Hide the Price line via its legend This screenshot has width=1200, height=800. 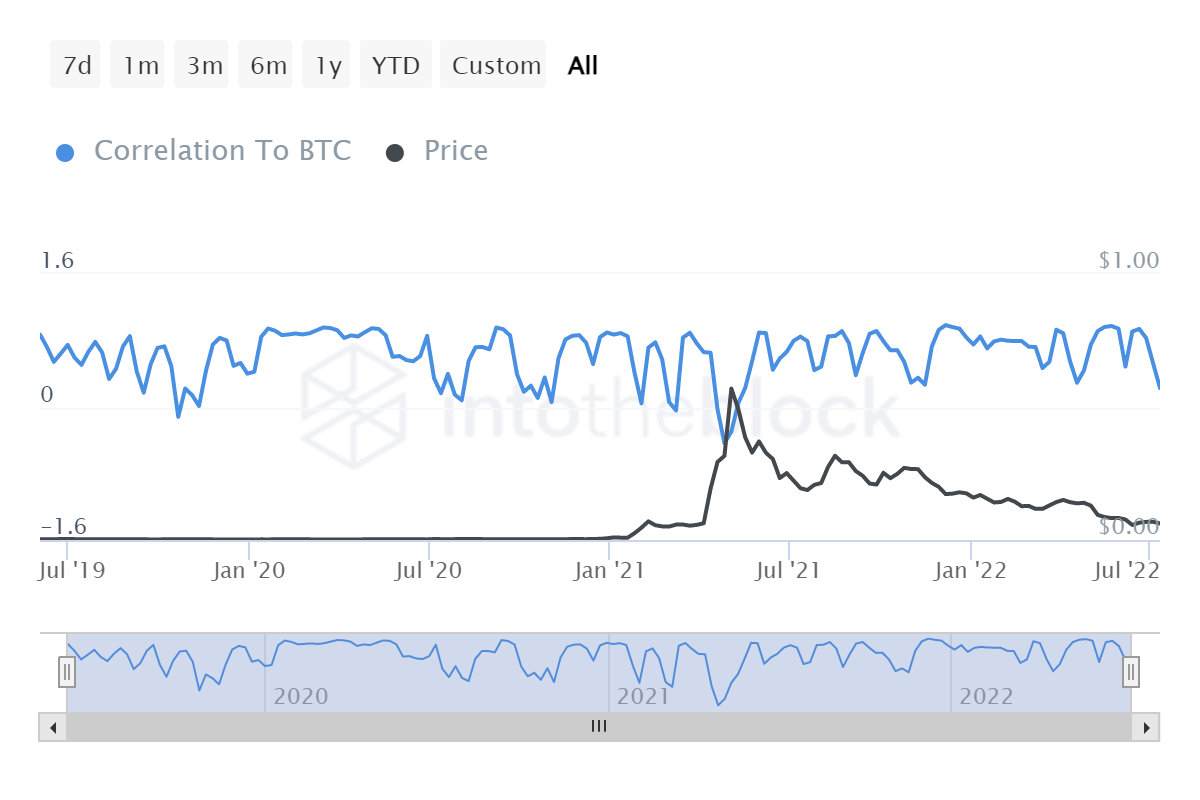pyautogui.click(x=455, y=150)
